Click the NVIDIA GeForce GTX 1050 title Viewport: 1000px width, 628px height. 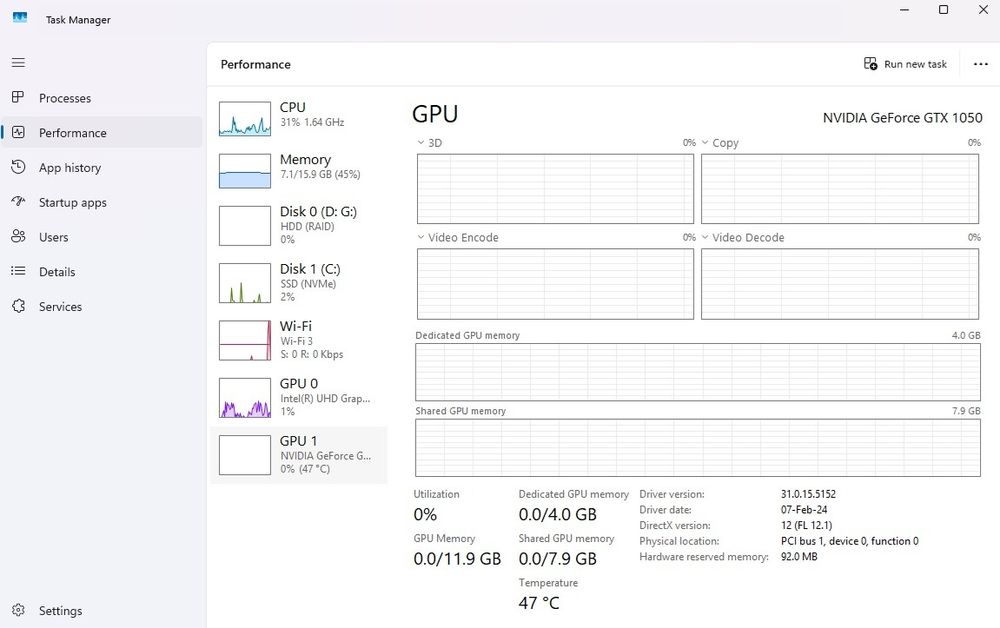(x=902, y=118)
